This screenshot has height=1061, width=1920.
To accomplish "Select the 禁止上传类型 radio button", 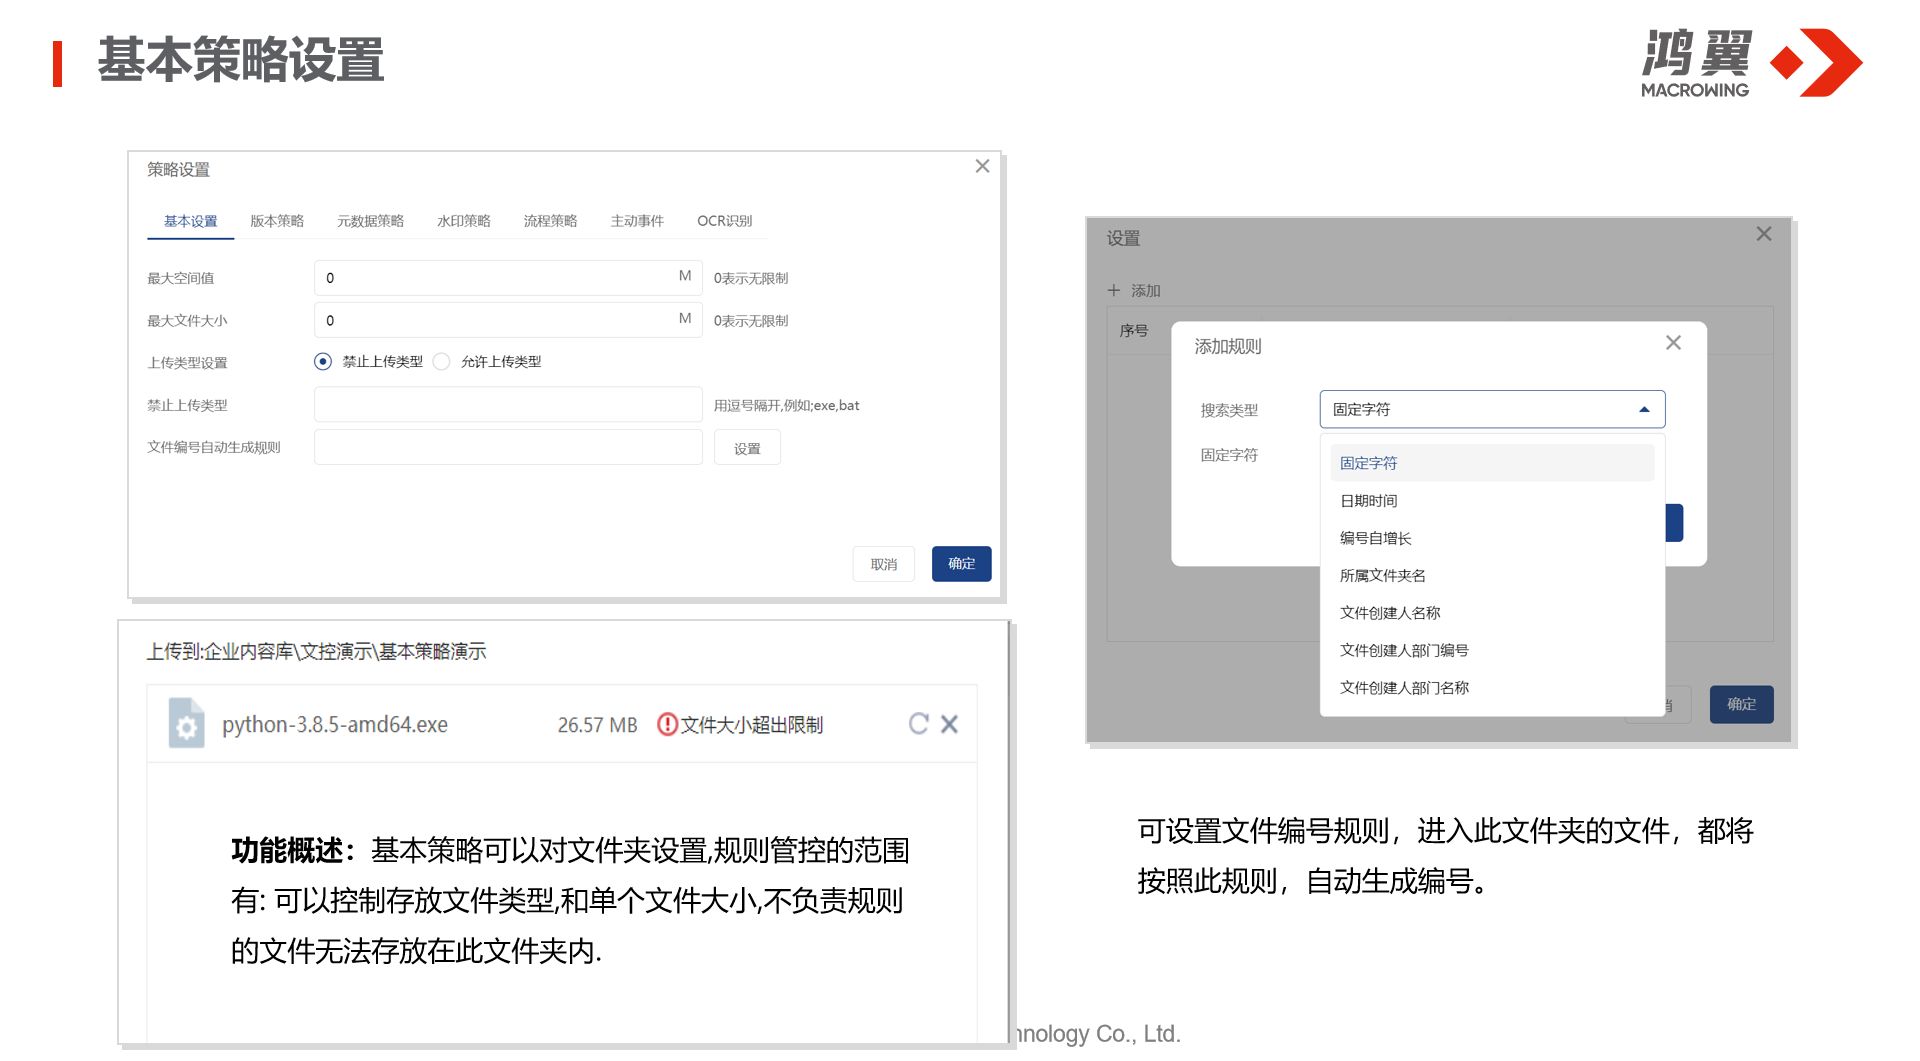I will [x=323, y=362].
